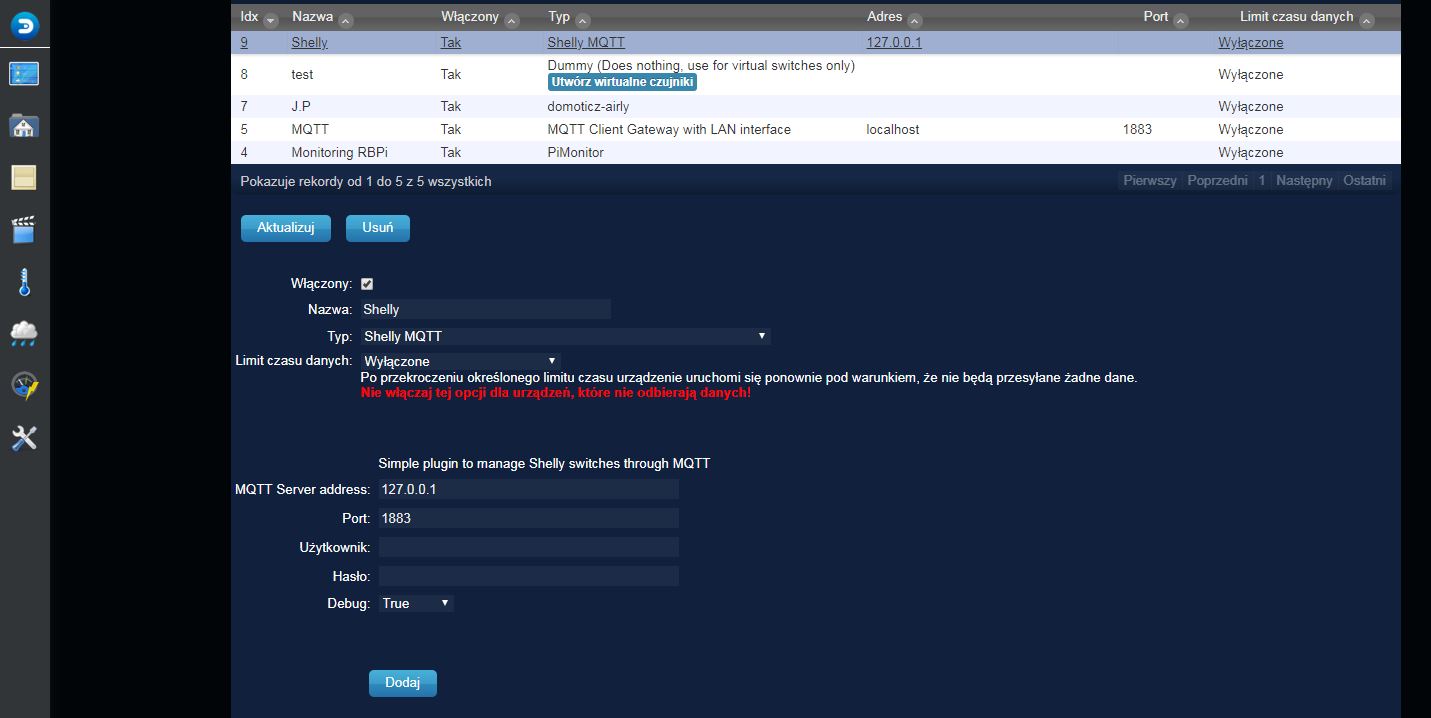Image resolution: width=1431 pixels, height=718 pixels.
Task: Go to Poprzedni page
Action: (x=1217, y=181)
